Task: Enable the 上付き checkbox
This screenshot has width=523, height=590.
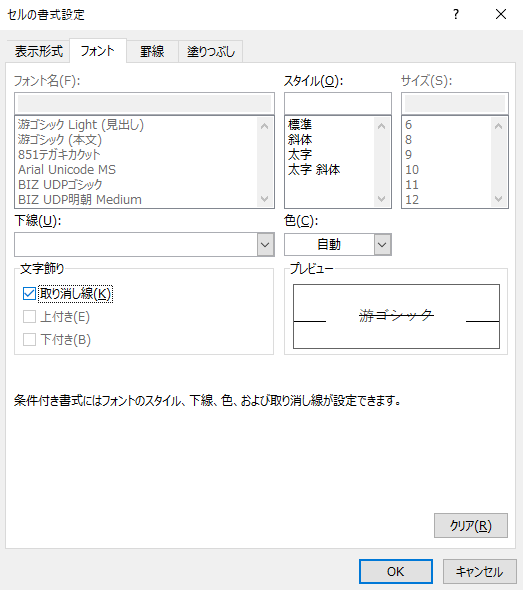Action: point(29,316)
